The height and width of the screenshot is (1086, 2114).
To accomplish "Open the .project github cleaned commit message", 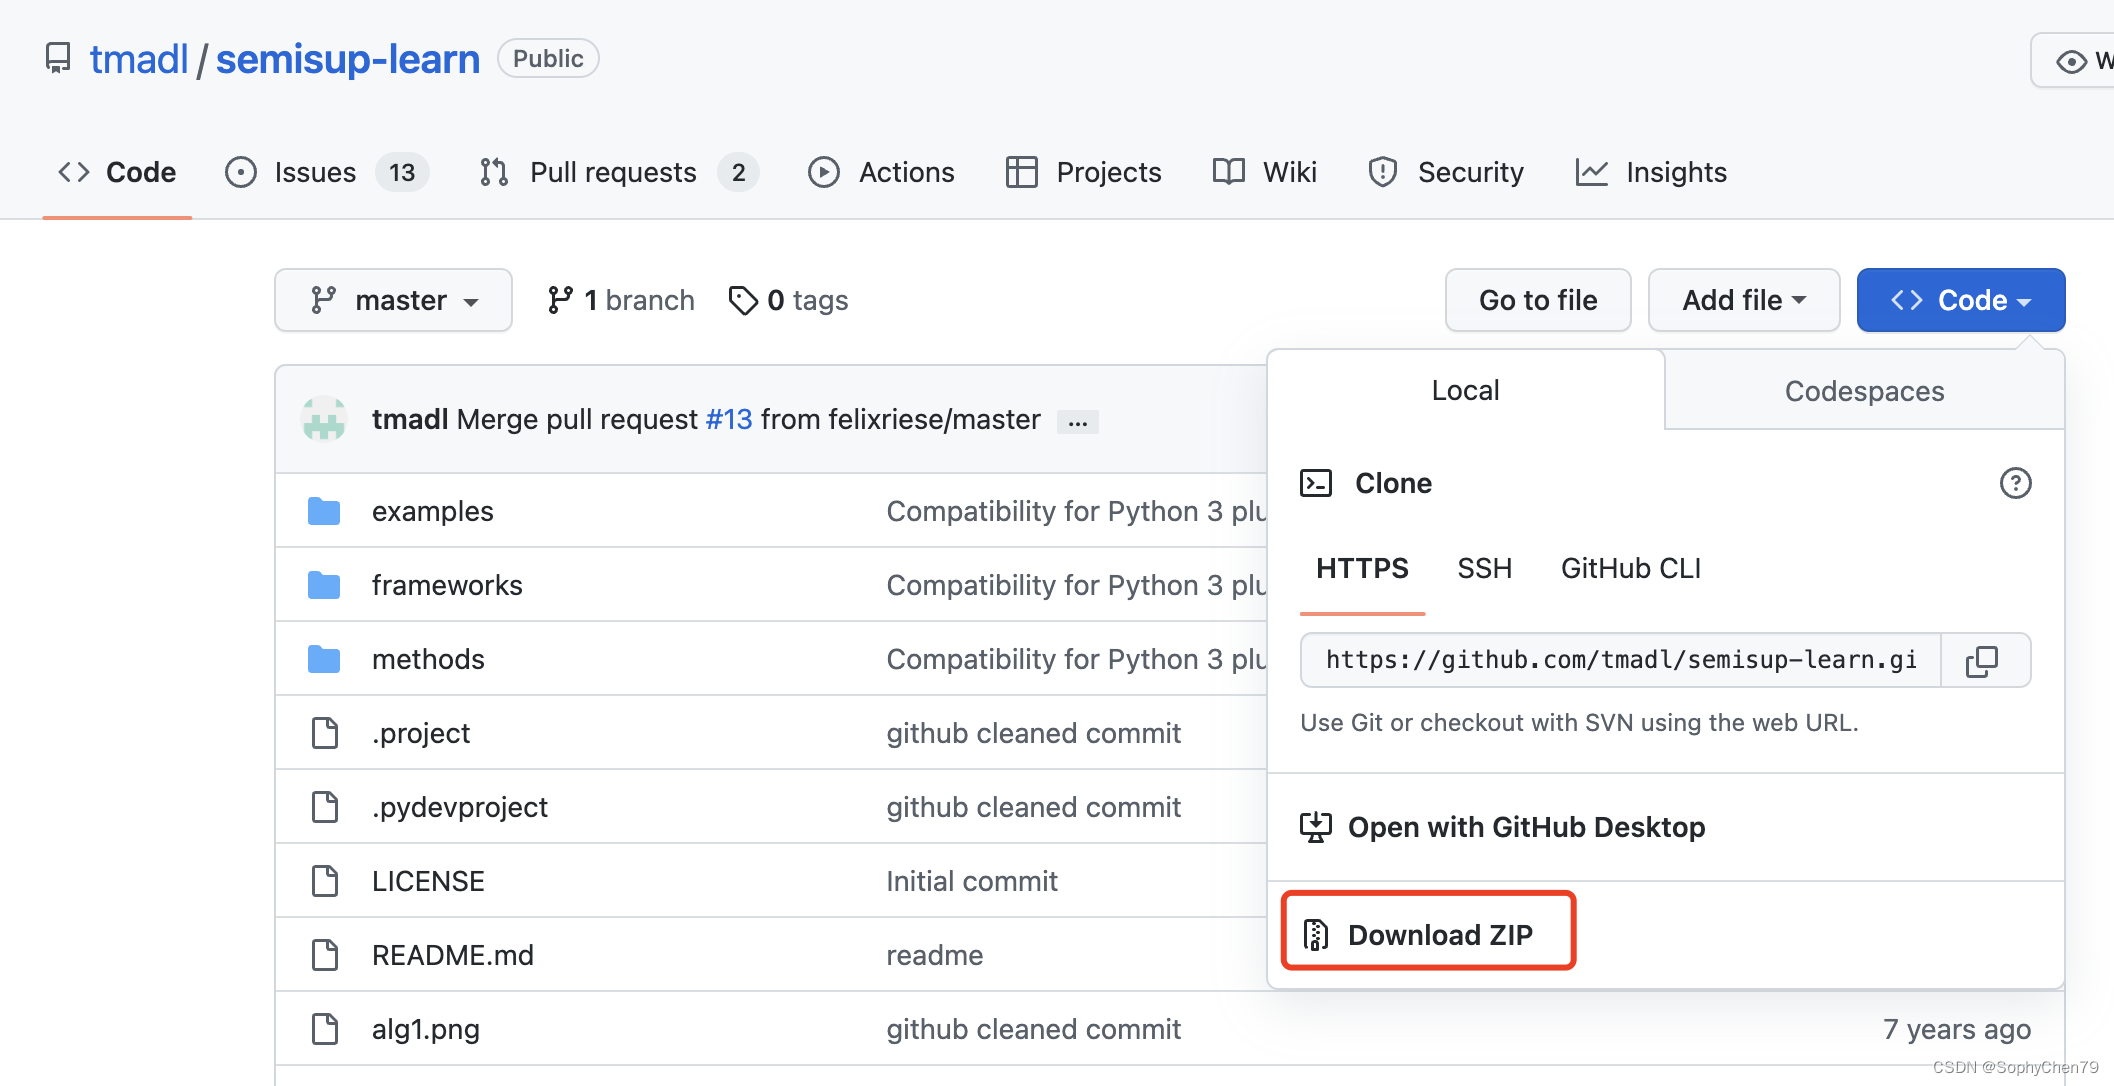I will coord(1034,733).
